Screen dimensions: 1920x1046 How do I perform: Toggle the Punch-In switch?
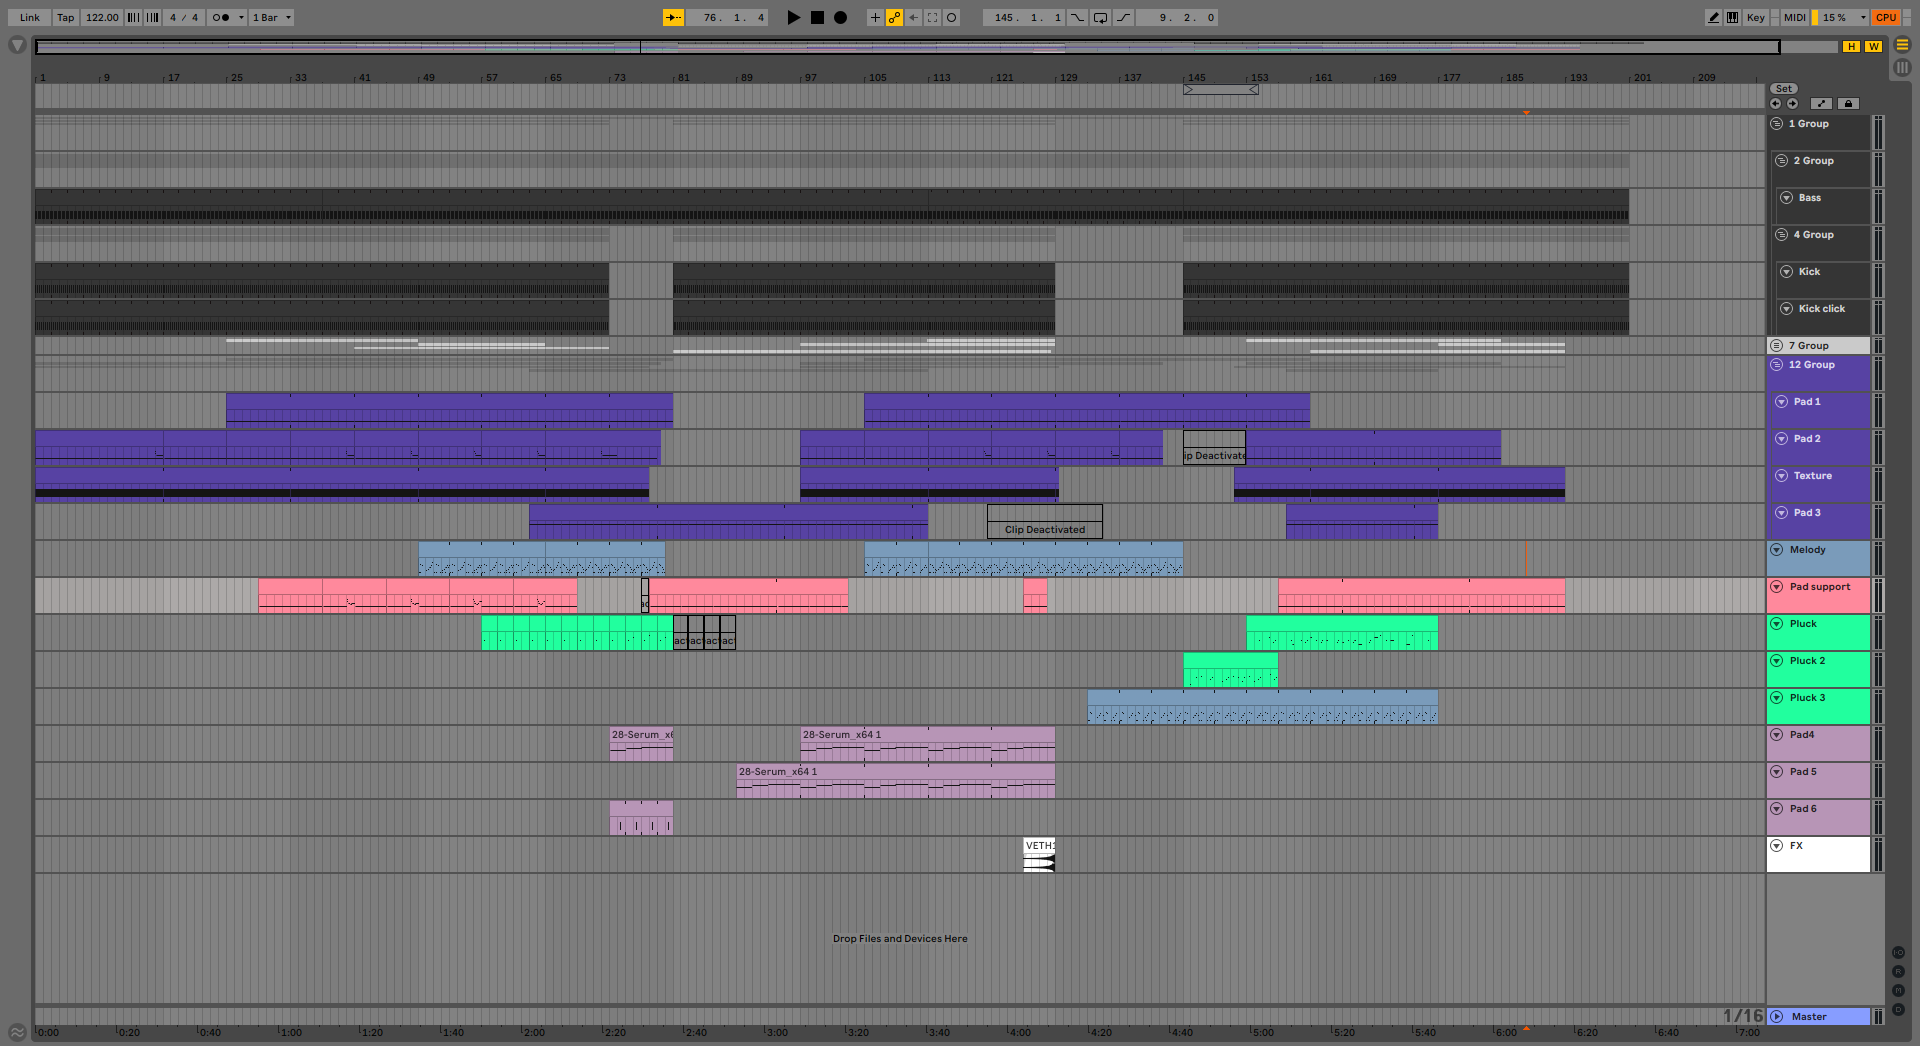click(1078, 17)
